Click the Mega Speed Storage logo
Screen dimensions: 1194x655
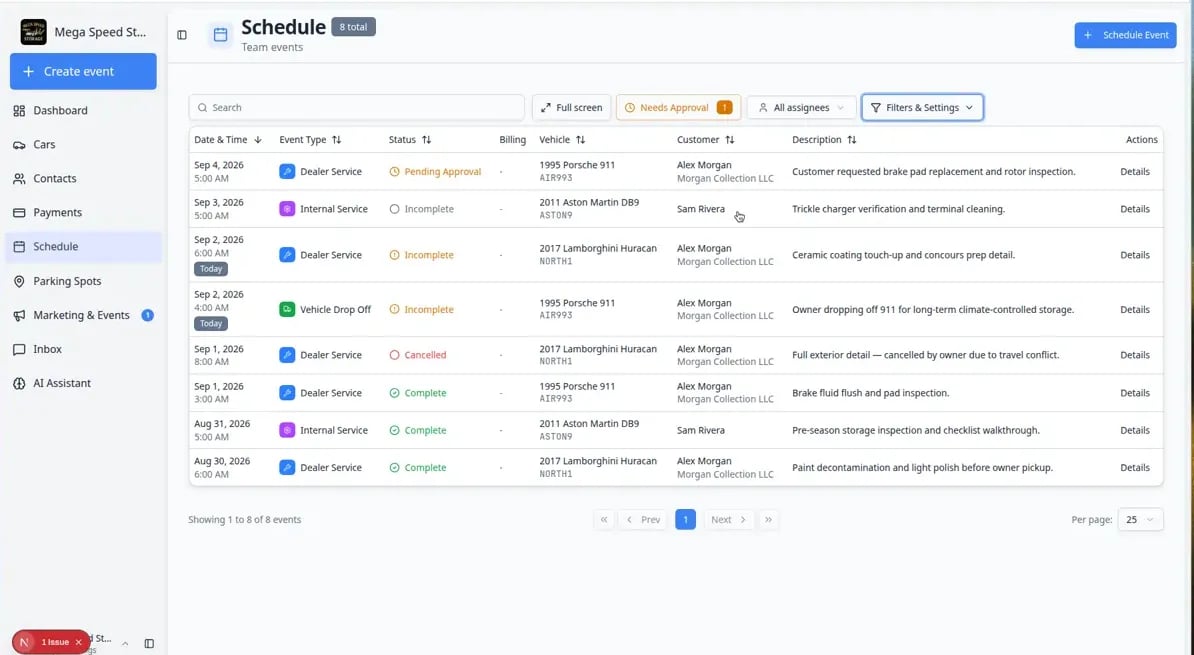point(34,32)
